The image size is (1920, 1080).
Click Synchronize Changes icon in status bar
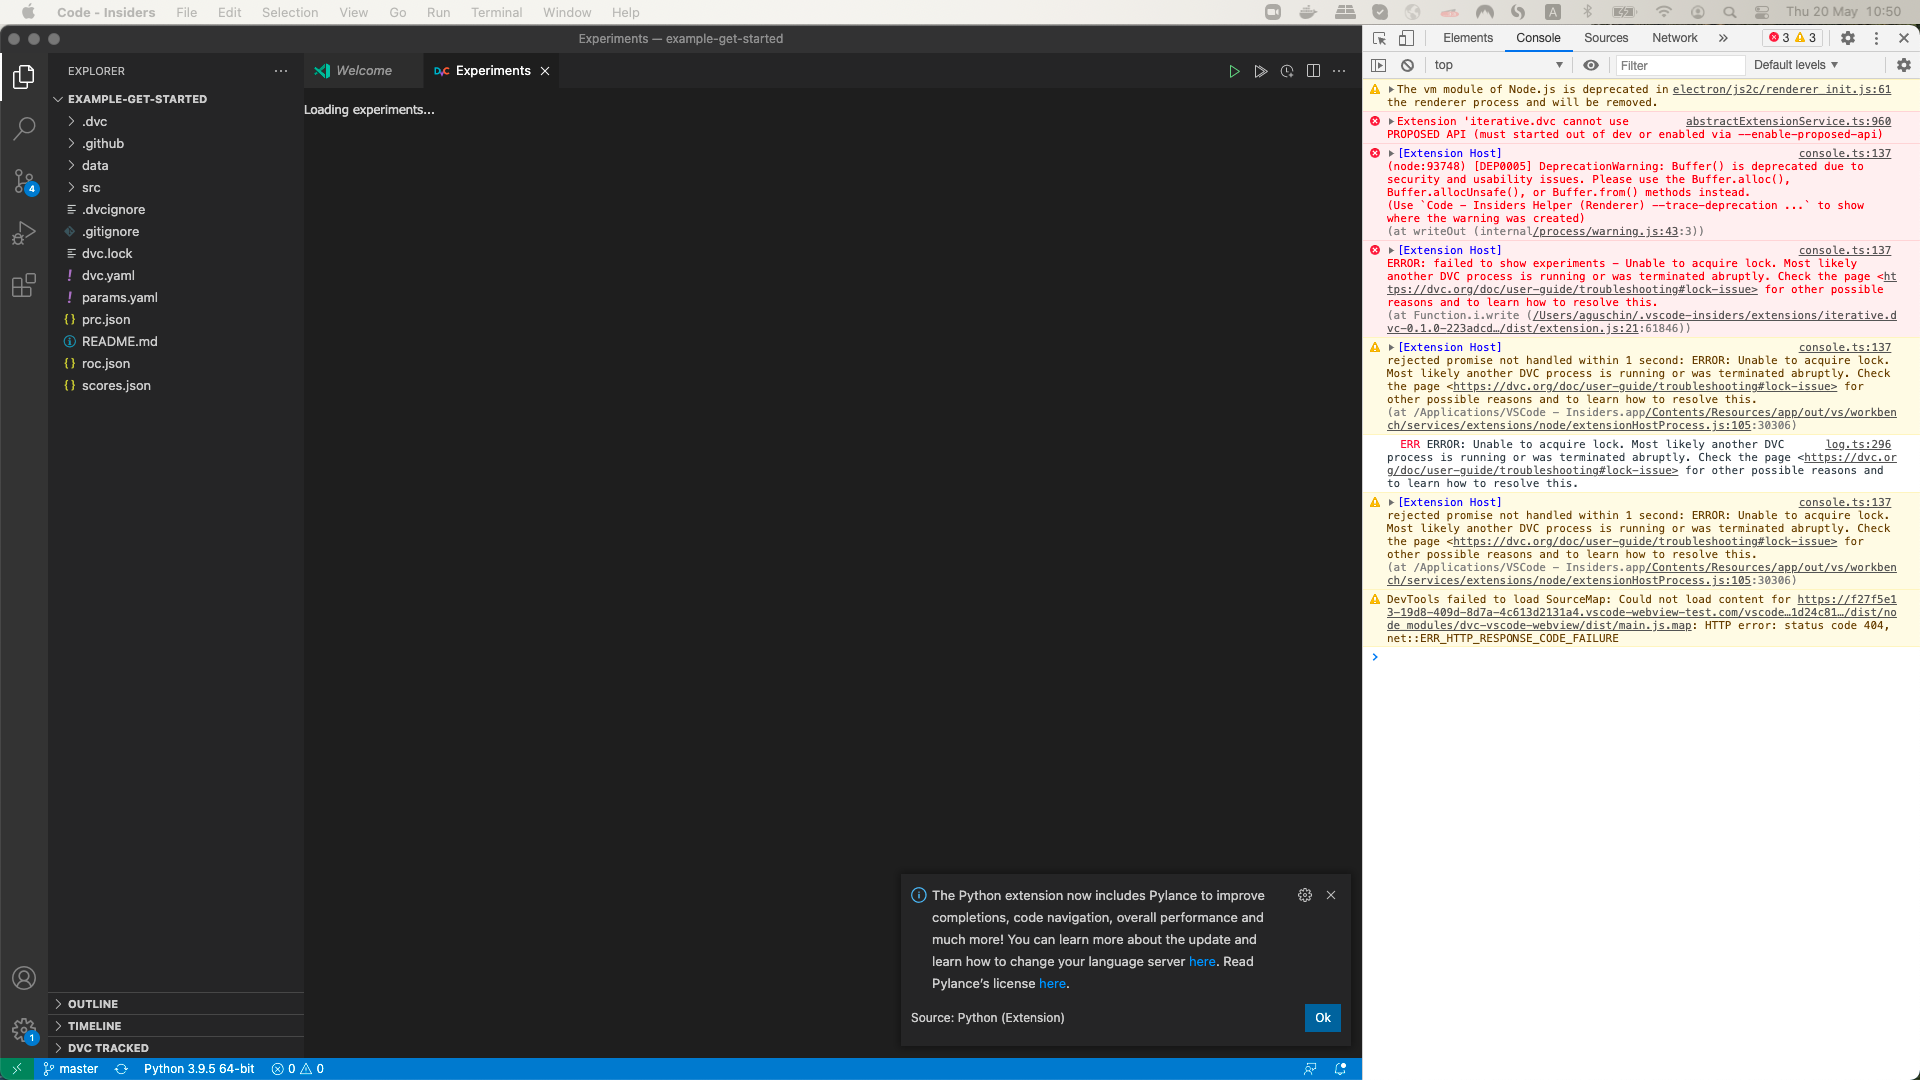click(121, 1069)
